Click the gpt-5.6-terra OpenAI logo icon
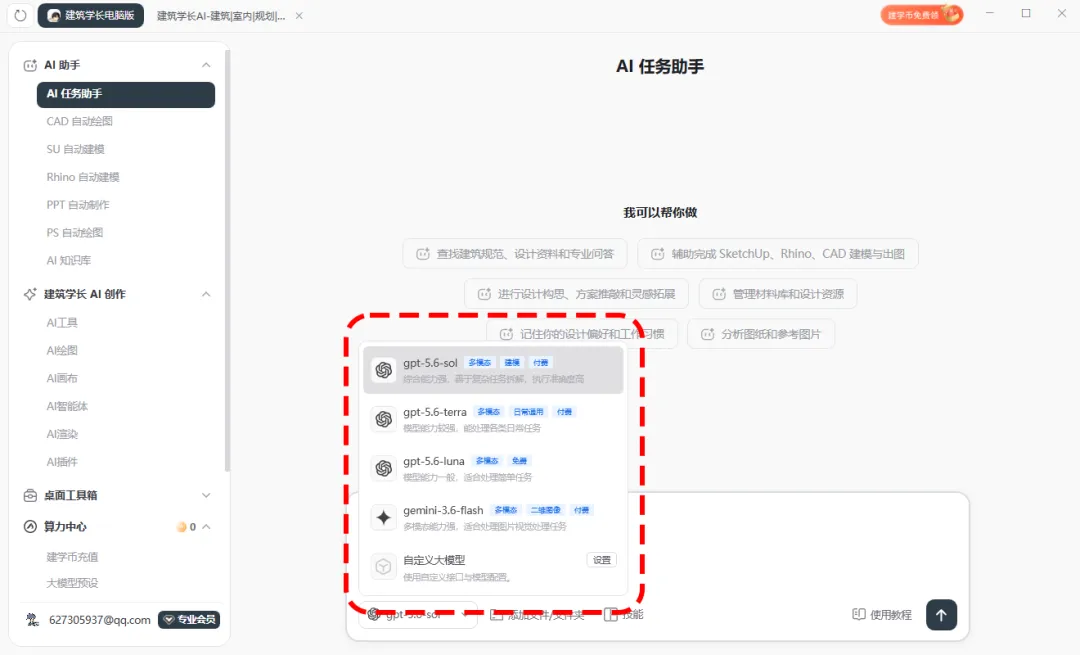Image resolution: width=1080 pixels, height=655 pixels. click(x=384, y=419)
